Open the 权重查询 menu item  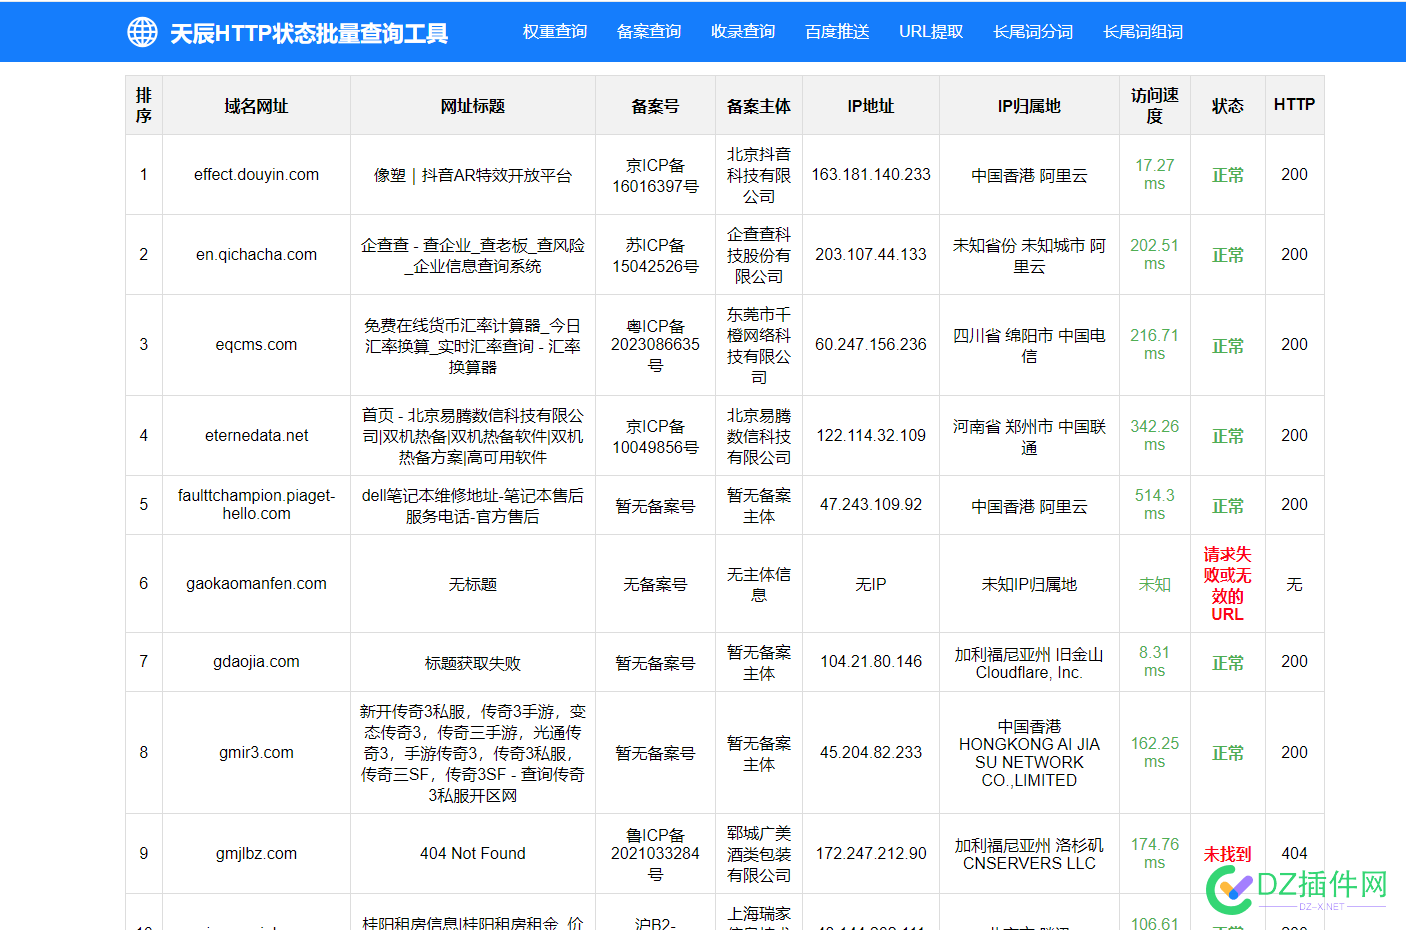tap(555, 32)
